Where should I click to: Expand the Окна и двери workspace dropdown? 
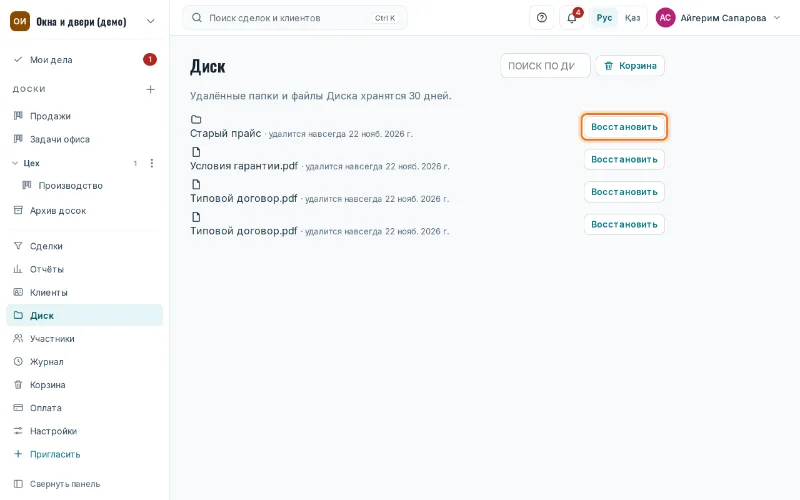point(151,21)
